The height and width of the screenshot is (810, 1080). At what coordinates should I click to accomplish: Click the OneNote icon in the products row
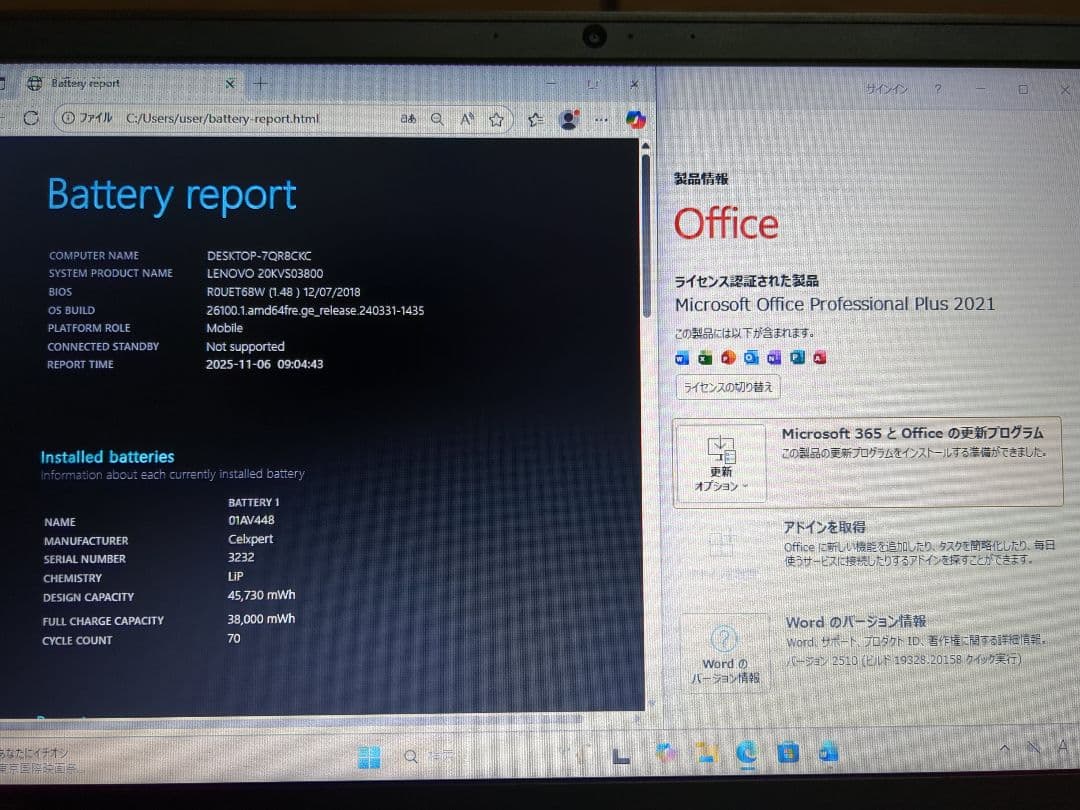point(773,358)
